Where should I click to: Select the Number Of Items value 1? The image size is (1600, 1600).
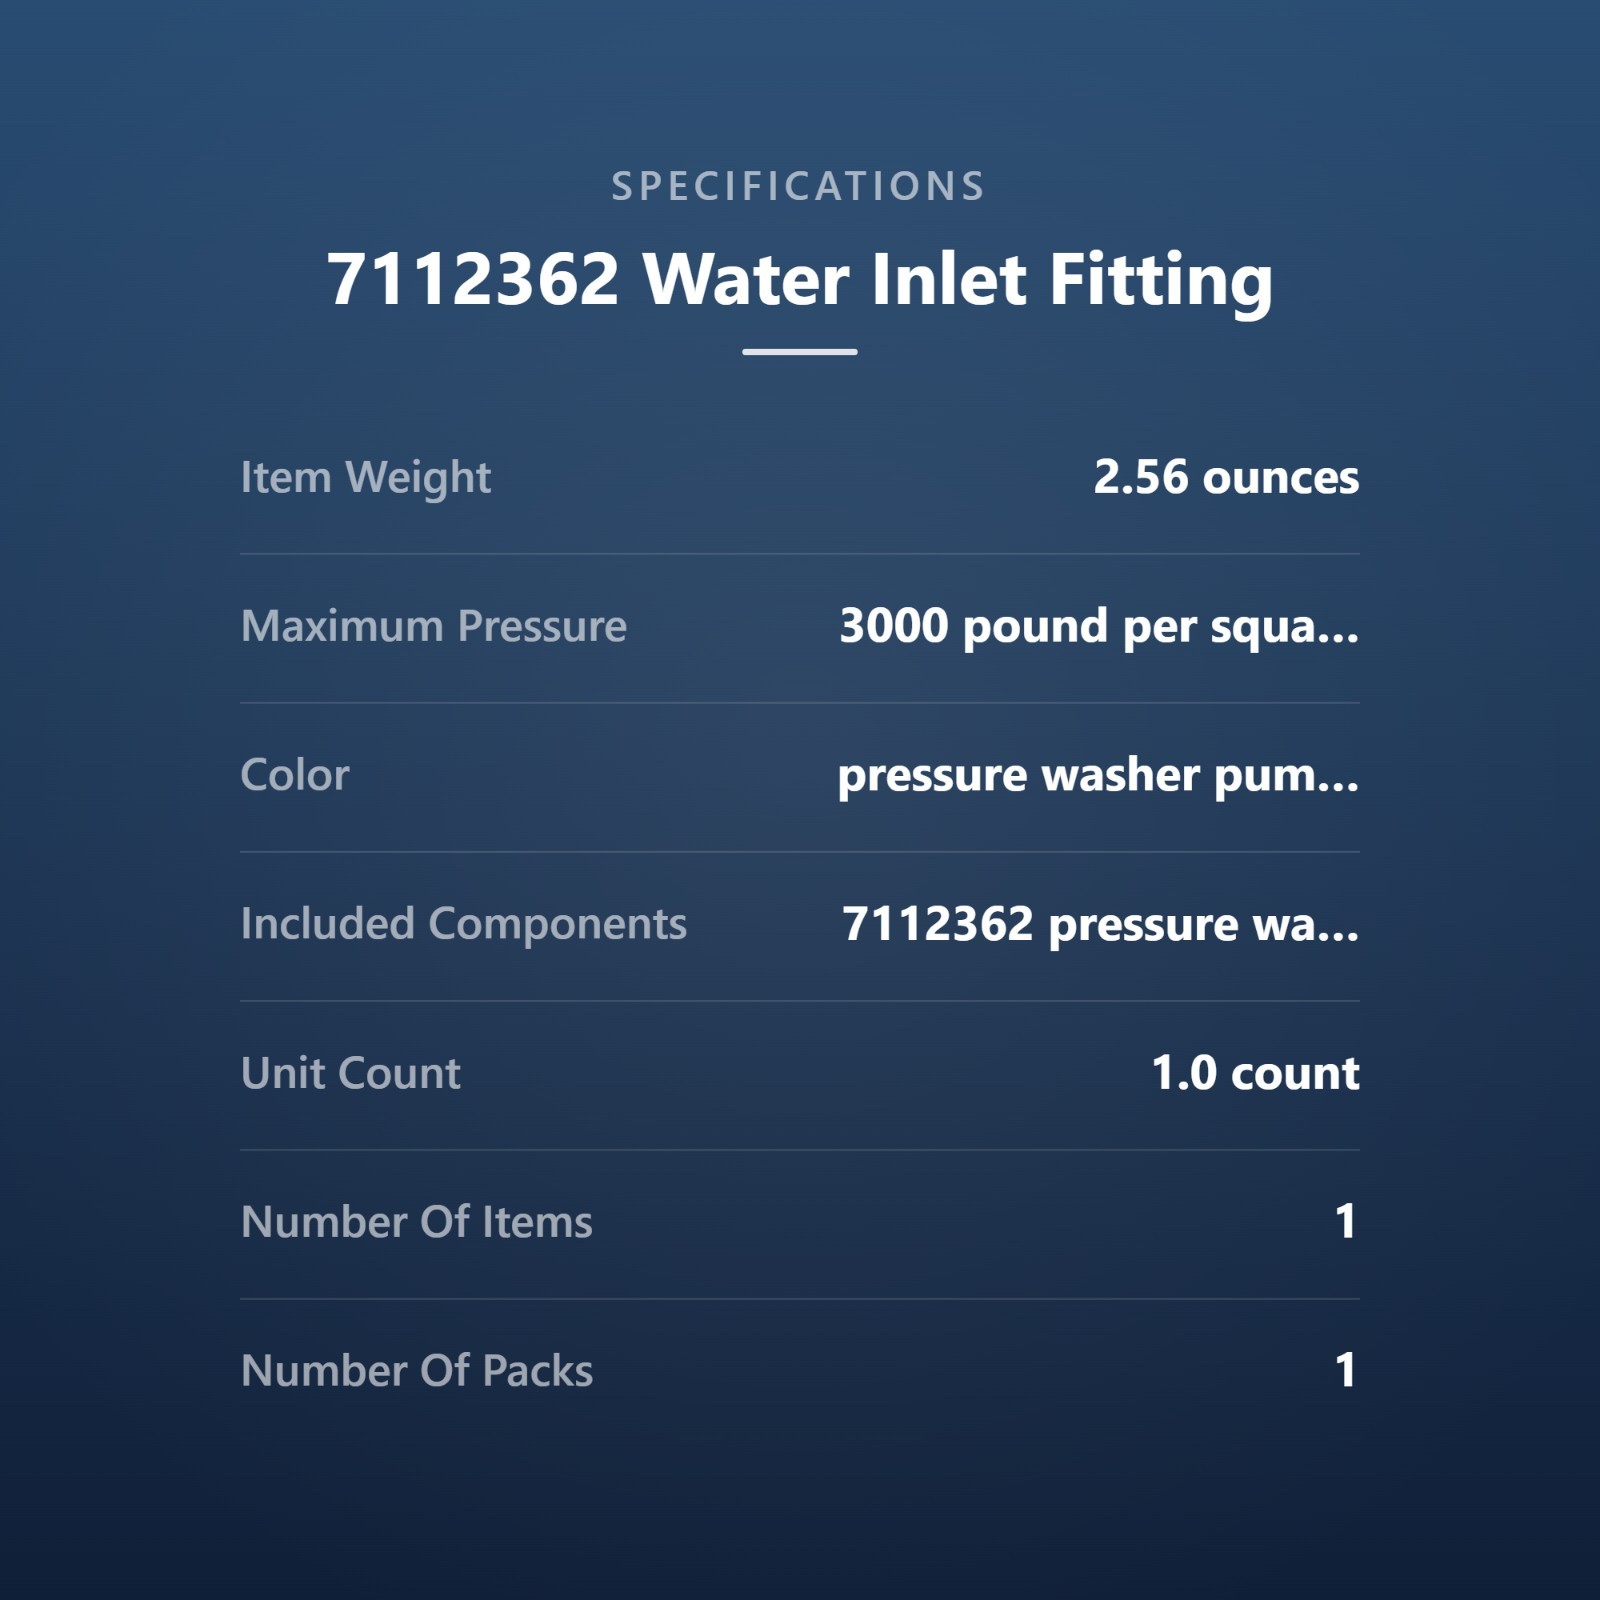coord(1346,1222)
